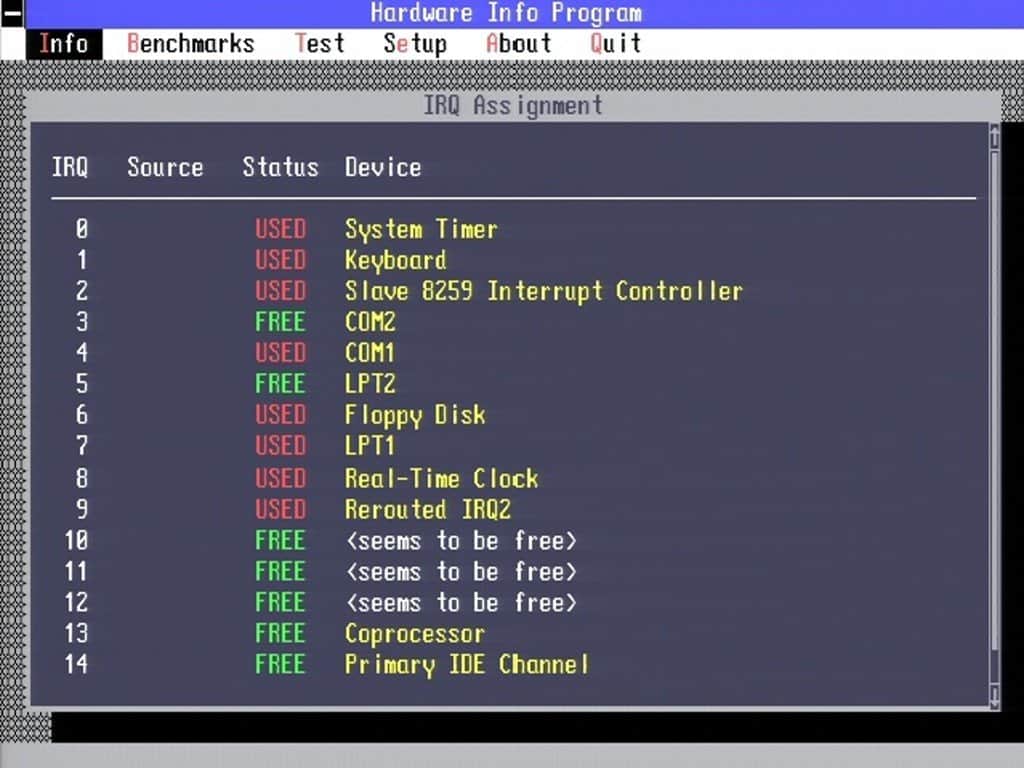1024x768 pixels.
Task: Click the FREE status of IRQ 14
Action: pos(280,665)
